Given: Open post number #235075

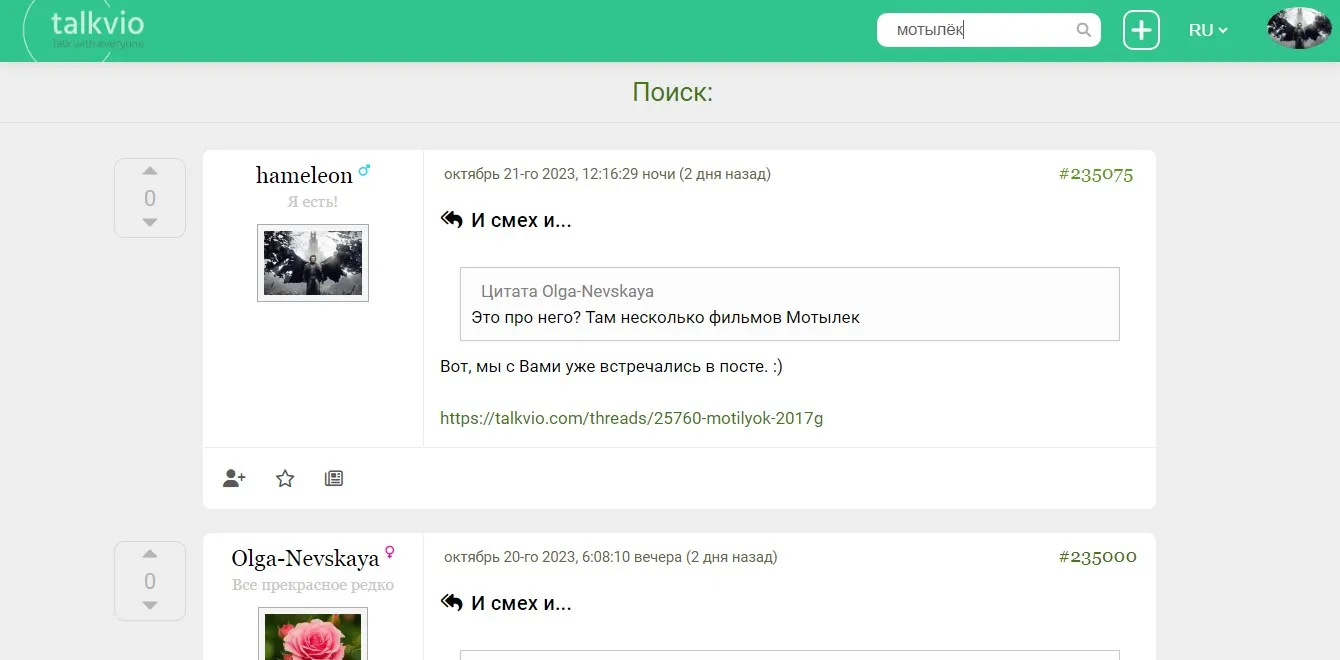Looking at the screenshot, I should [1096, 174].
